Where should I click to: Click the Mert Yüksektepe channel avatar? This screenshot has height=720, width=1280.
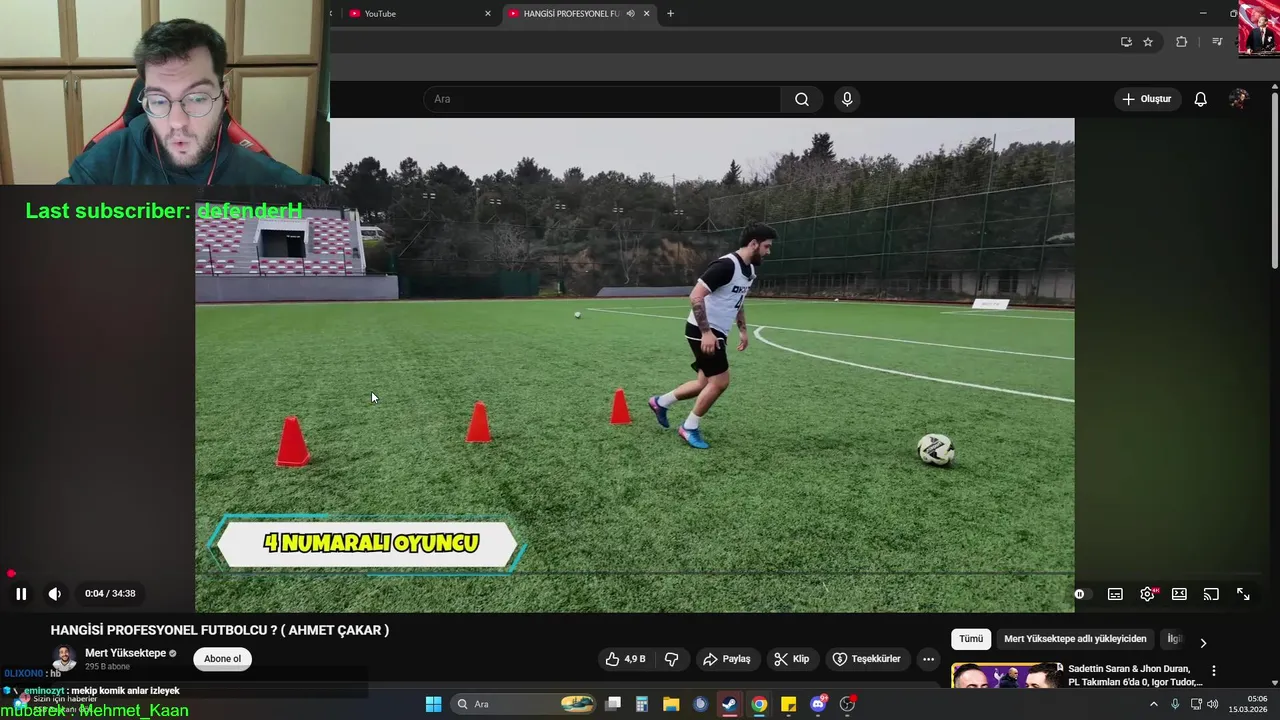(x=64, y=658)
